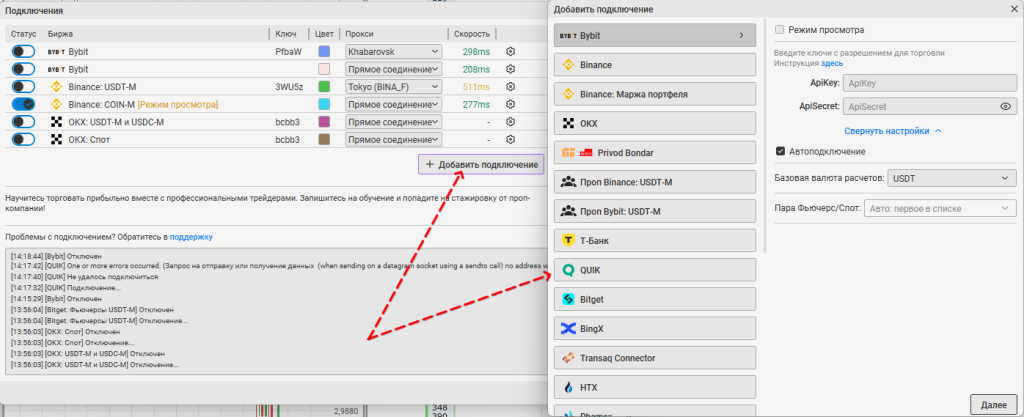Open settings gear for Khabarovsk Bybit connection
The image size is (1024, 417).
click(x=510, y=52)
